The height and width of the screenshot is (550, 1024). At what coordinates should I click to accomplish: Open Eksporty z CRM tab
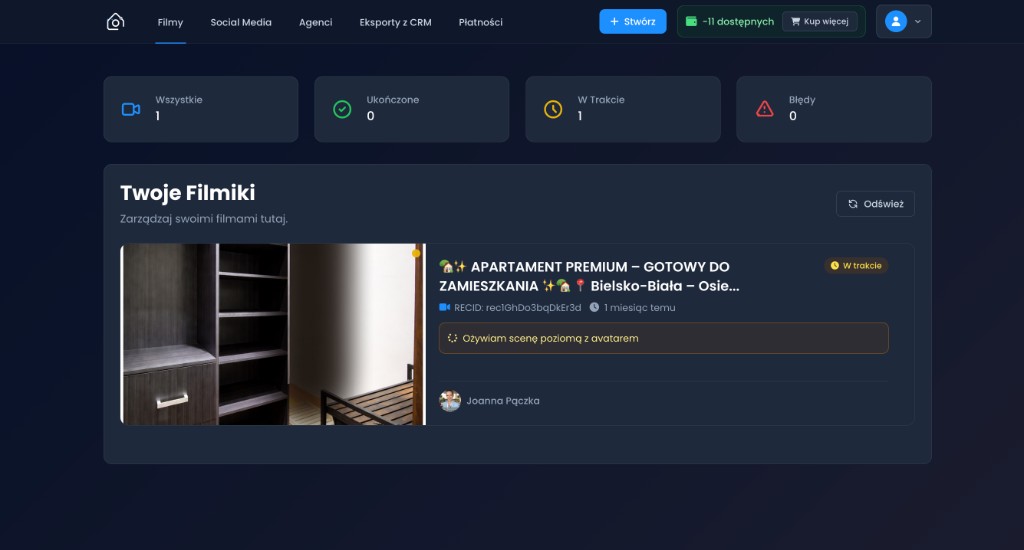395,22
